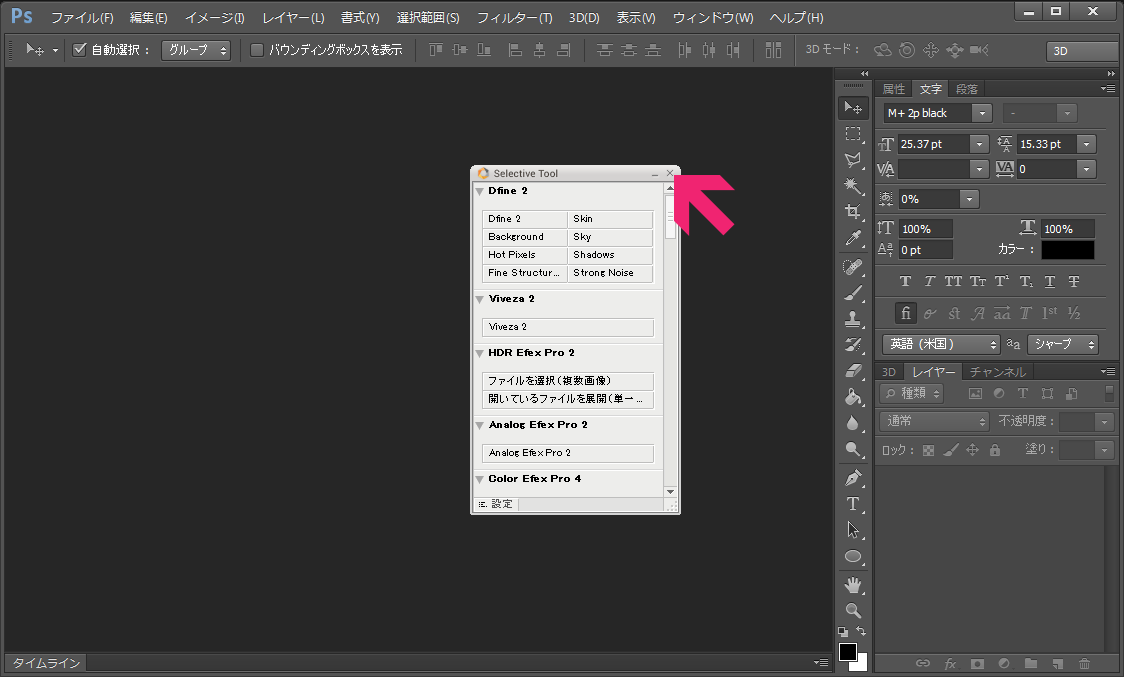Toggle Small Caps text style
Image resolution: width=1124 pixels, height=677 pixels.
click(x=978, y=281)
